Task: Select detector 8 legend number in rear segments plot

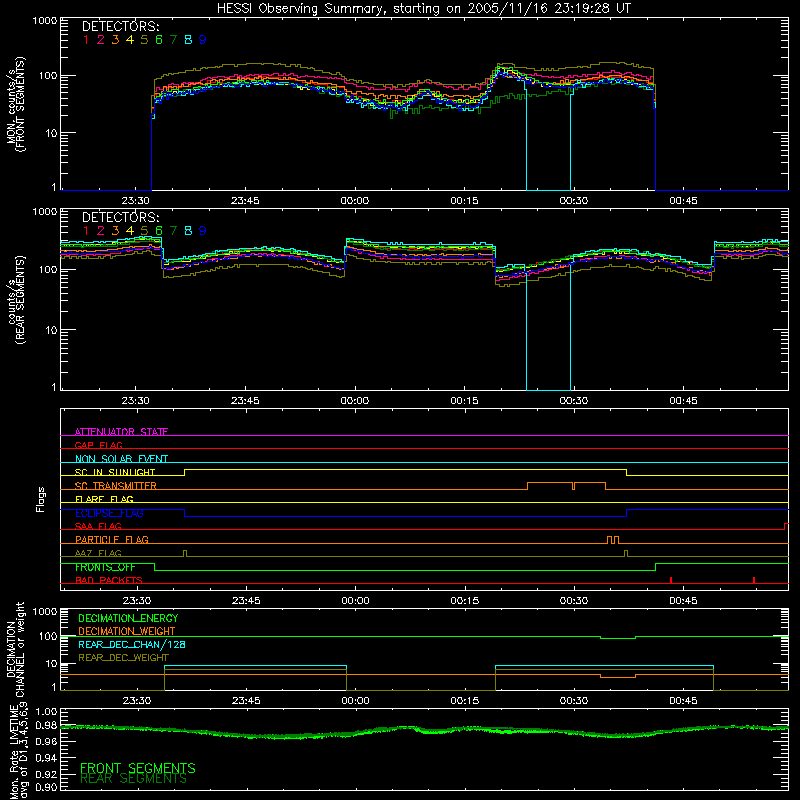Action: pyautogui.click(x=188, y=231)
